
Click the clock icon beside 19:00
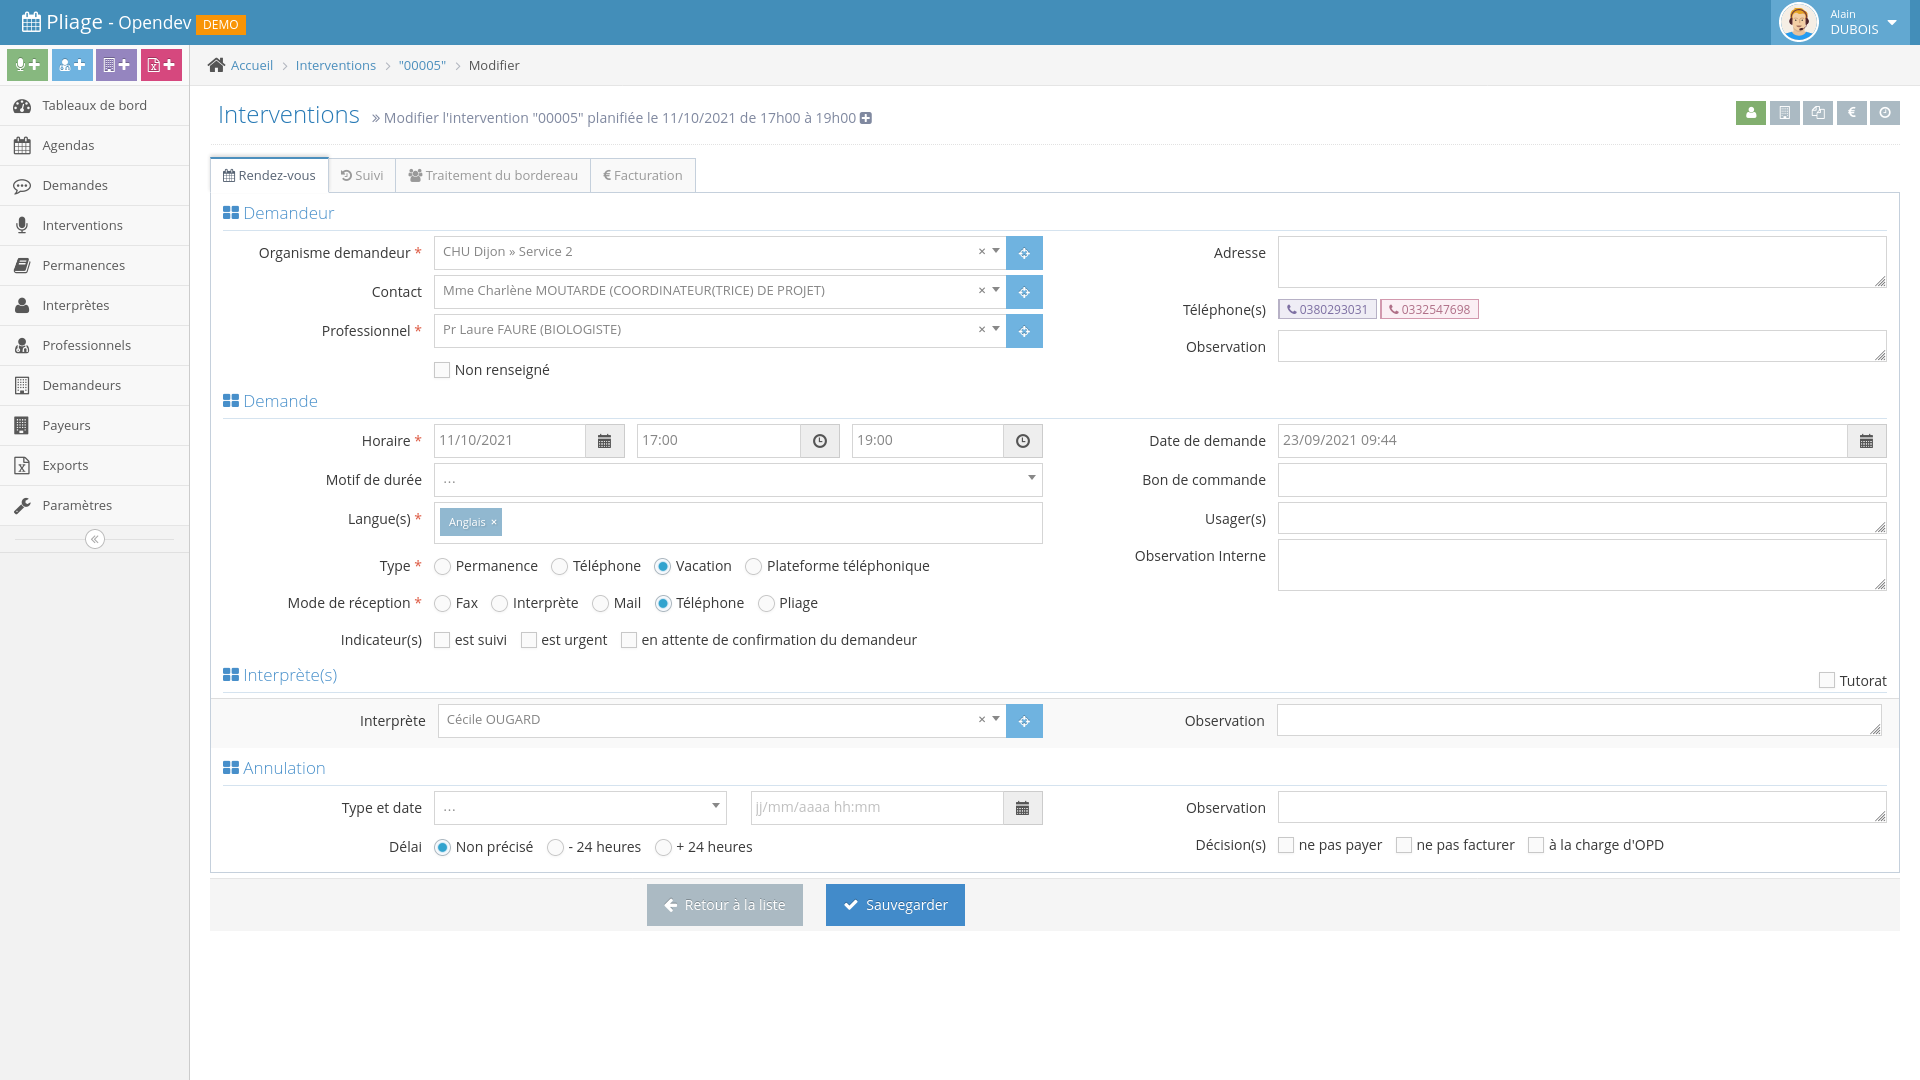tap(1022, 441)
